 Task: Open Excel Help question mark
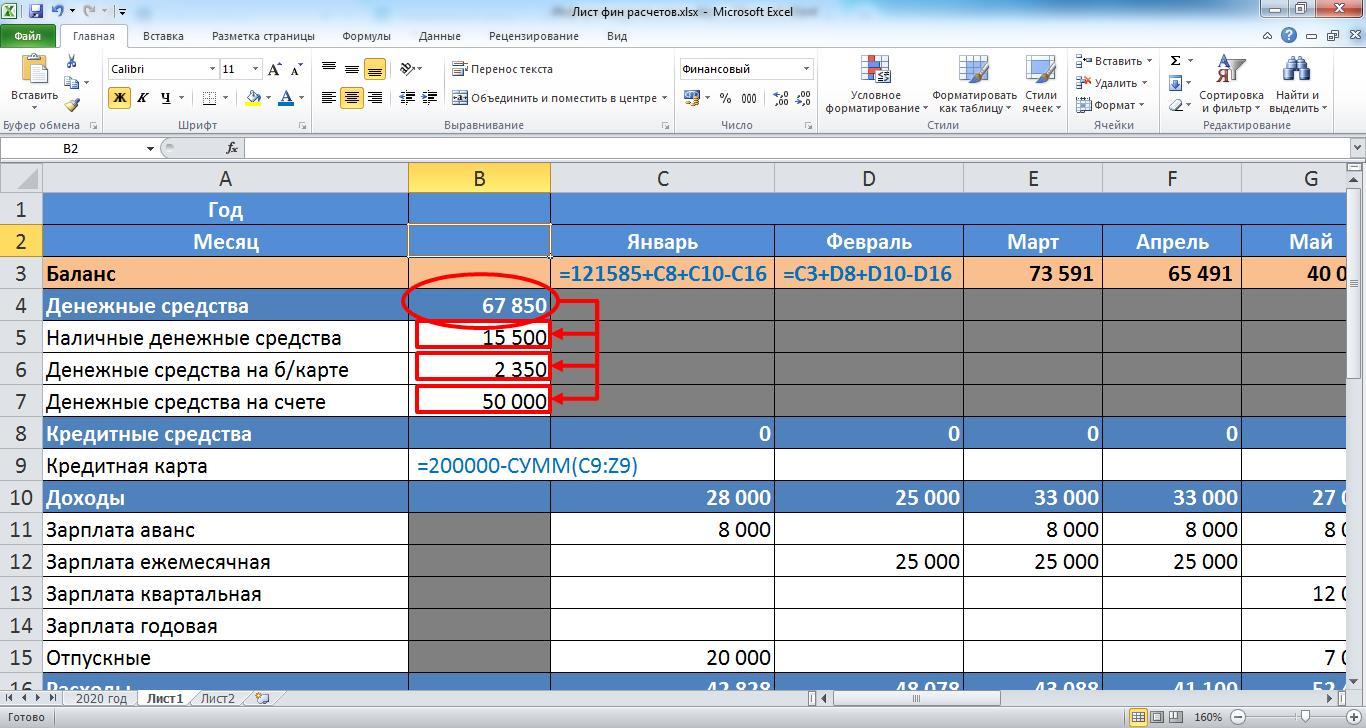pyautogui.click(x=1288, y=36)
